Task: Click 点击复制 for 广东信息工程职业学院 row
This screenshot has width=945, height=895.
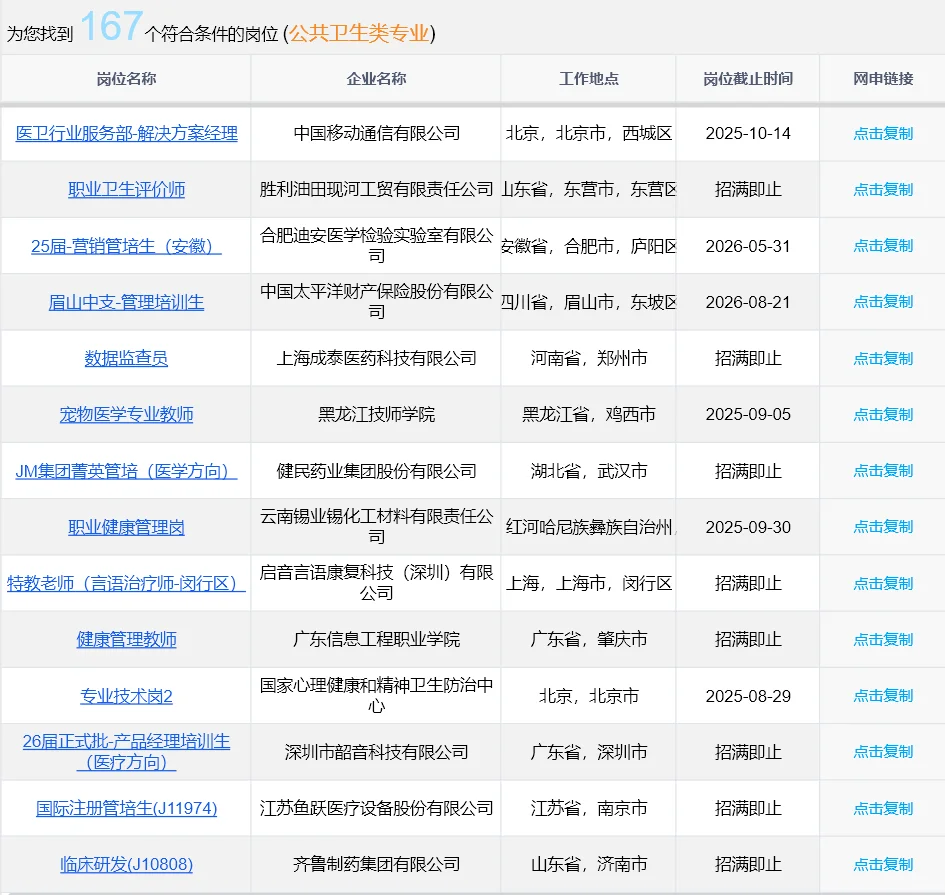Action: coord(884,639)
